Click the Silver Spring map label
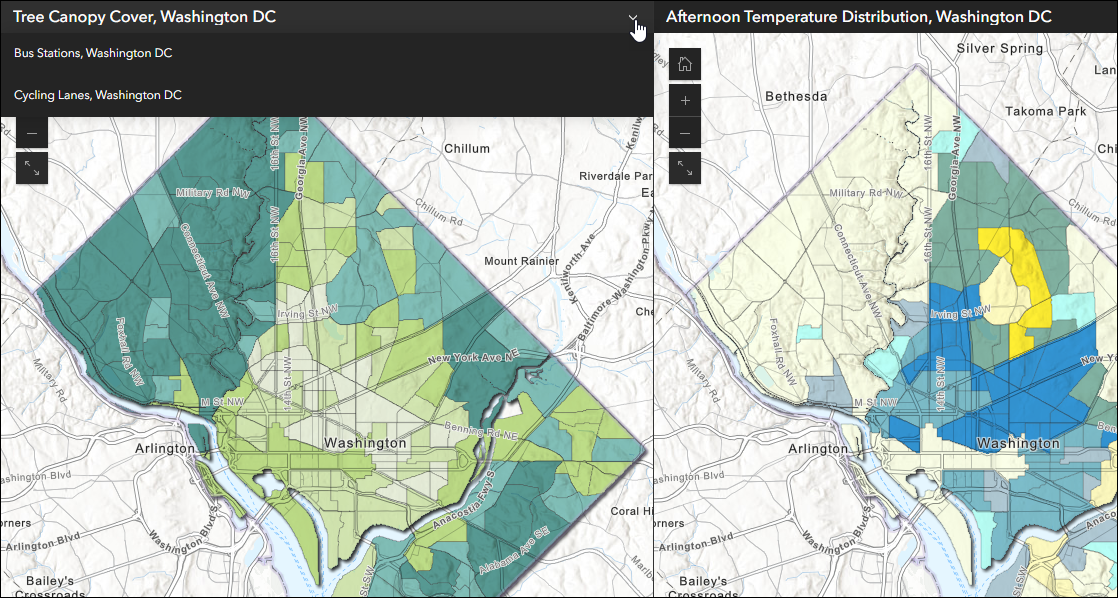The height and width of the screenshot is (598, 1118). [x=1000, y=48]
